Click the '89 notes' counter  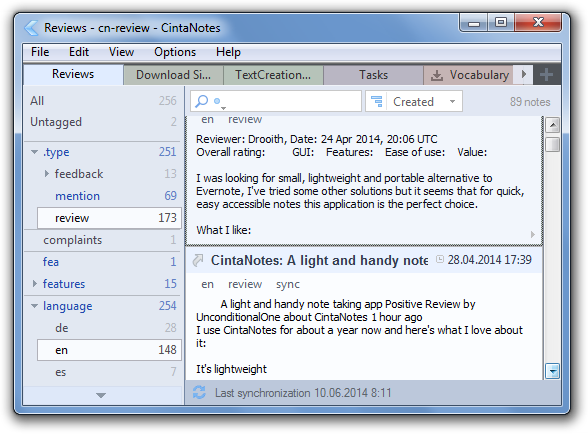pyautogui.click(x=530, y=102)
